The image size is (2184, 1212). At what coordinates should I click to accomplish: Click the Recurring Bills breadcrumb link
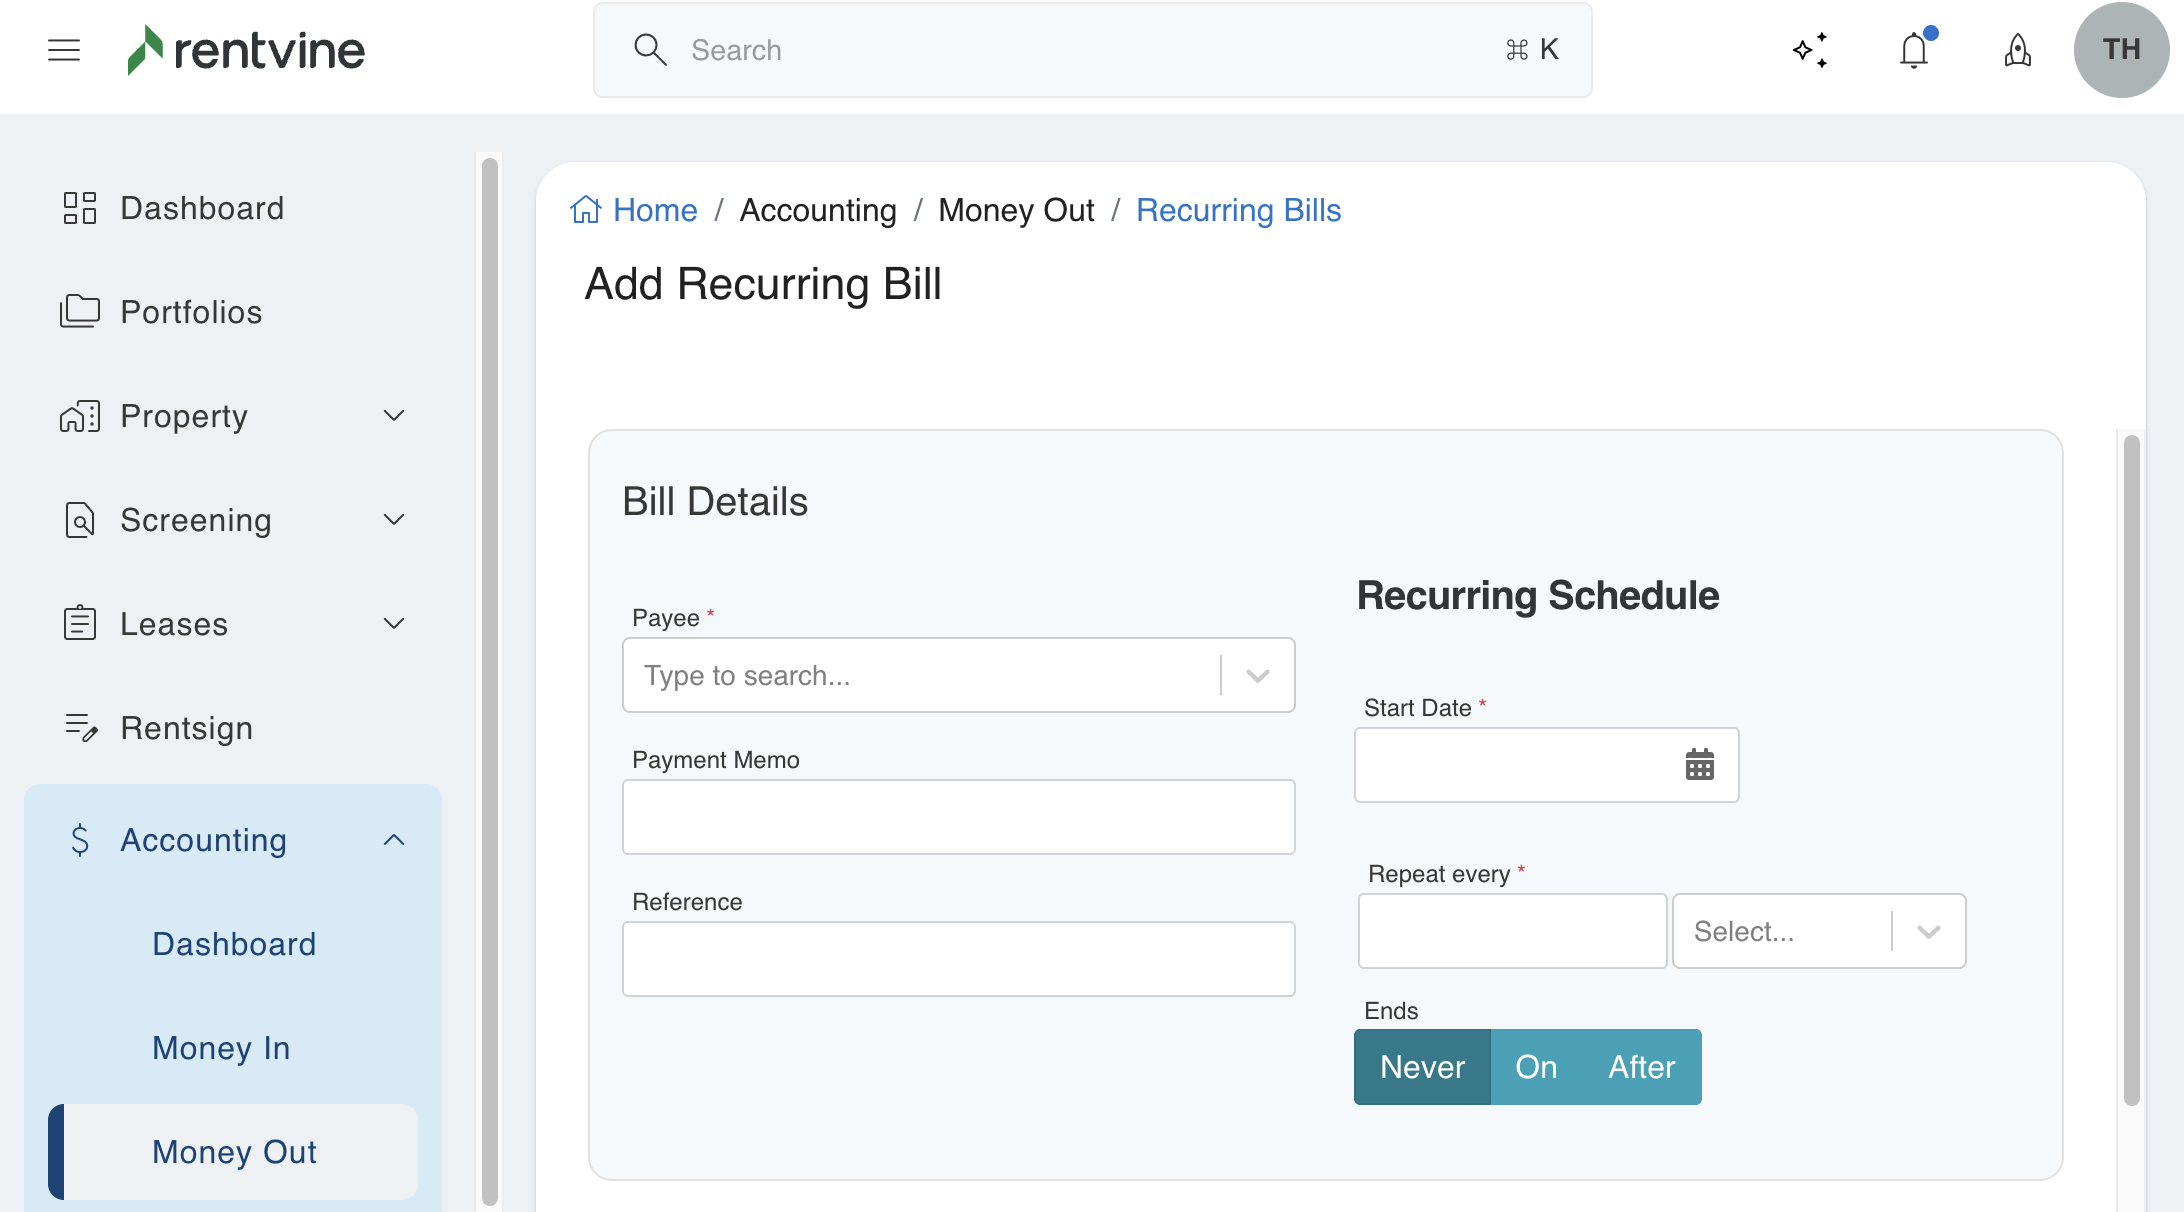tap(1238, 210)
